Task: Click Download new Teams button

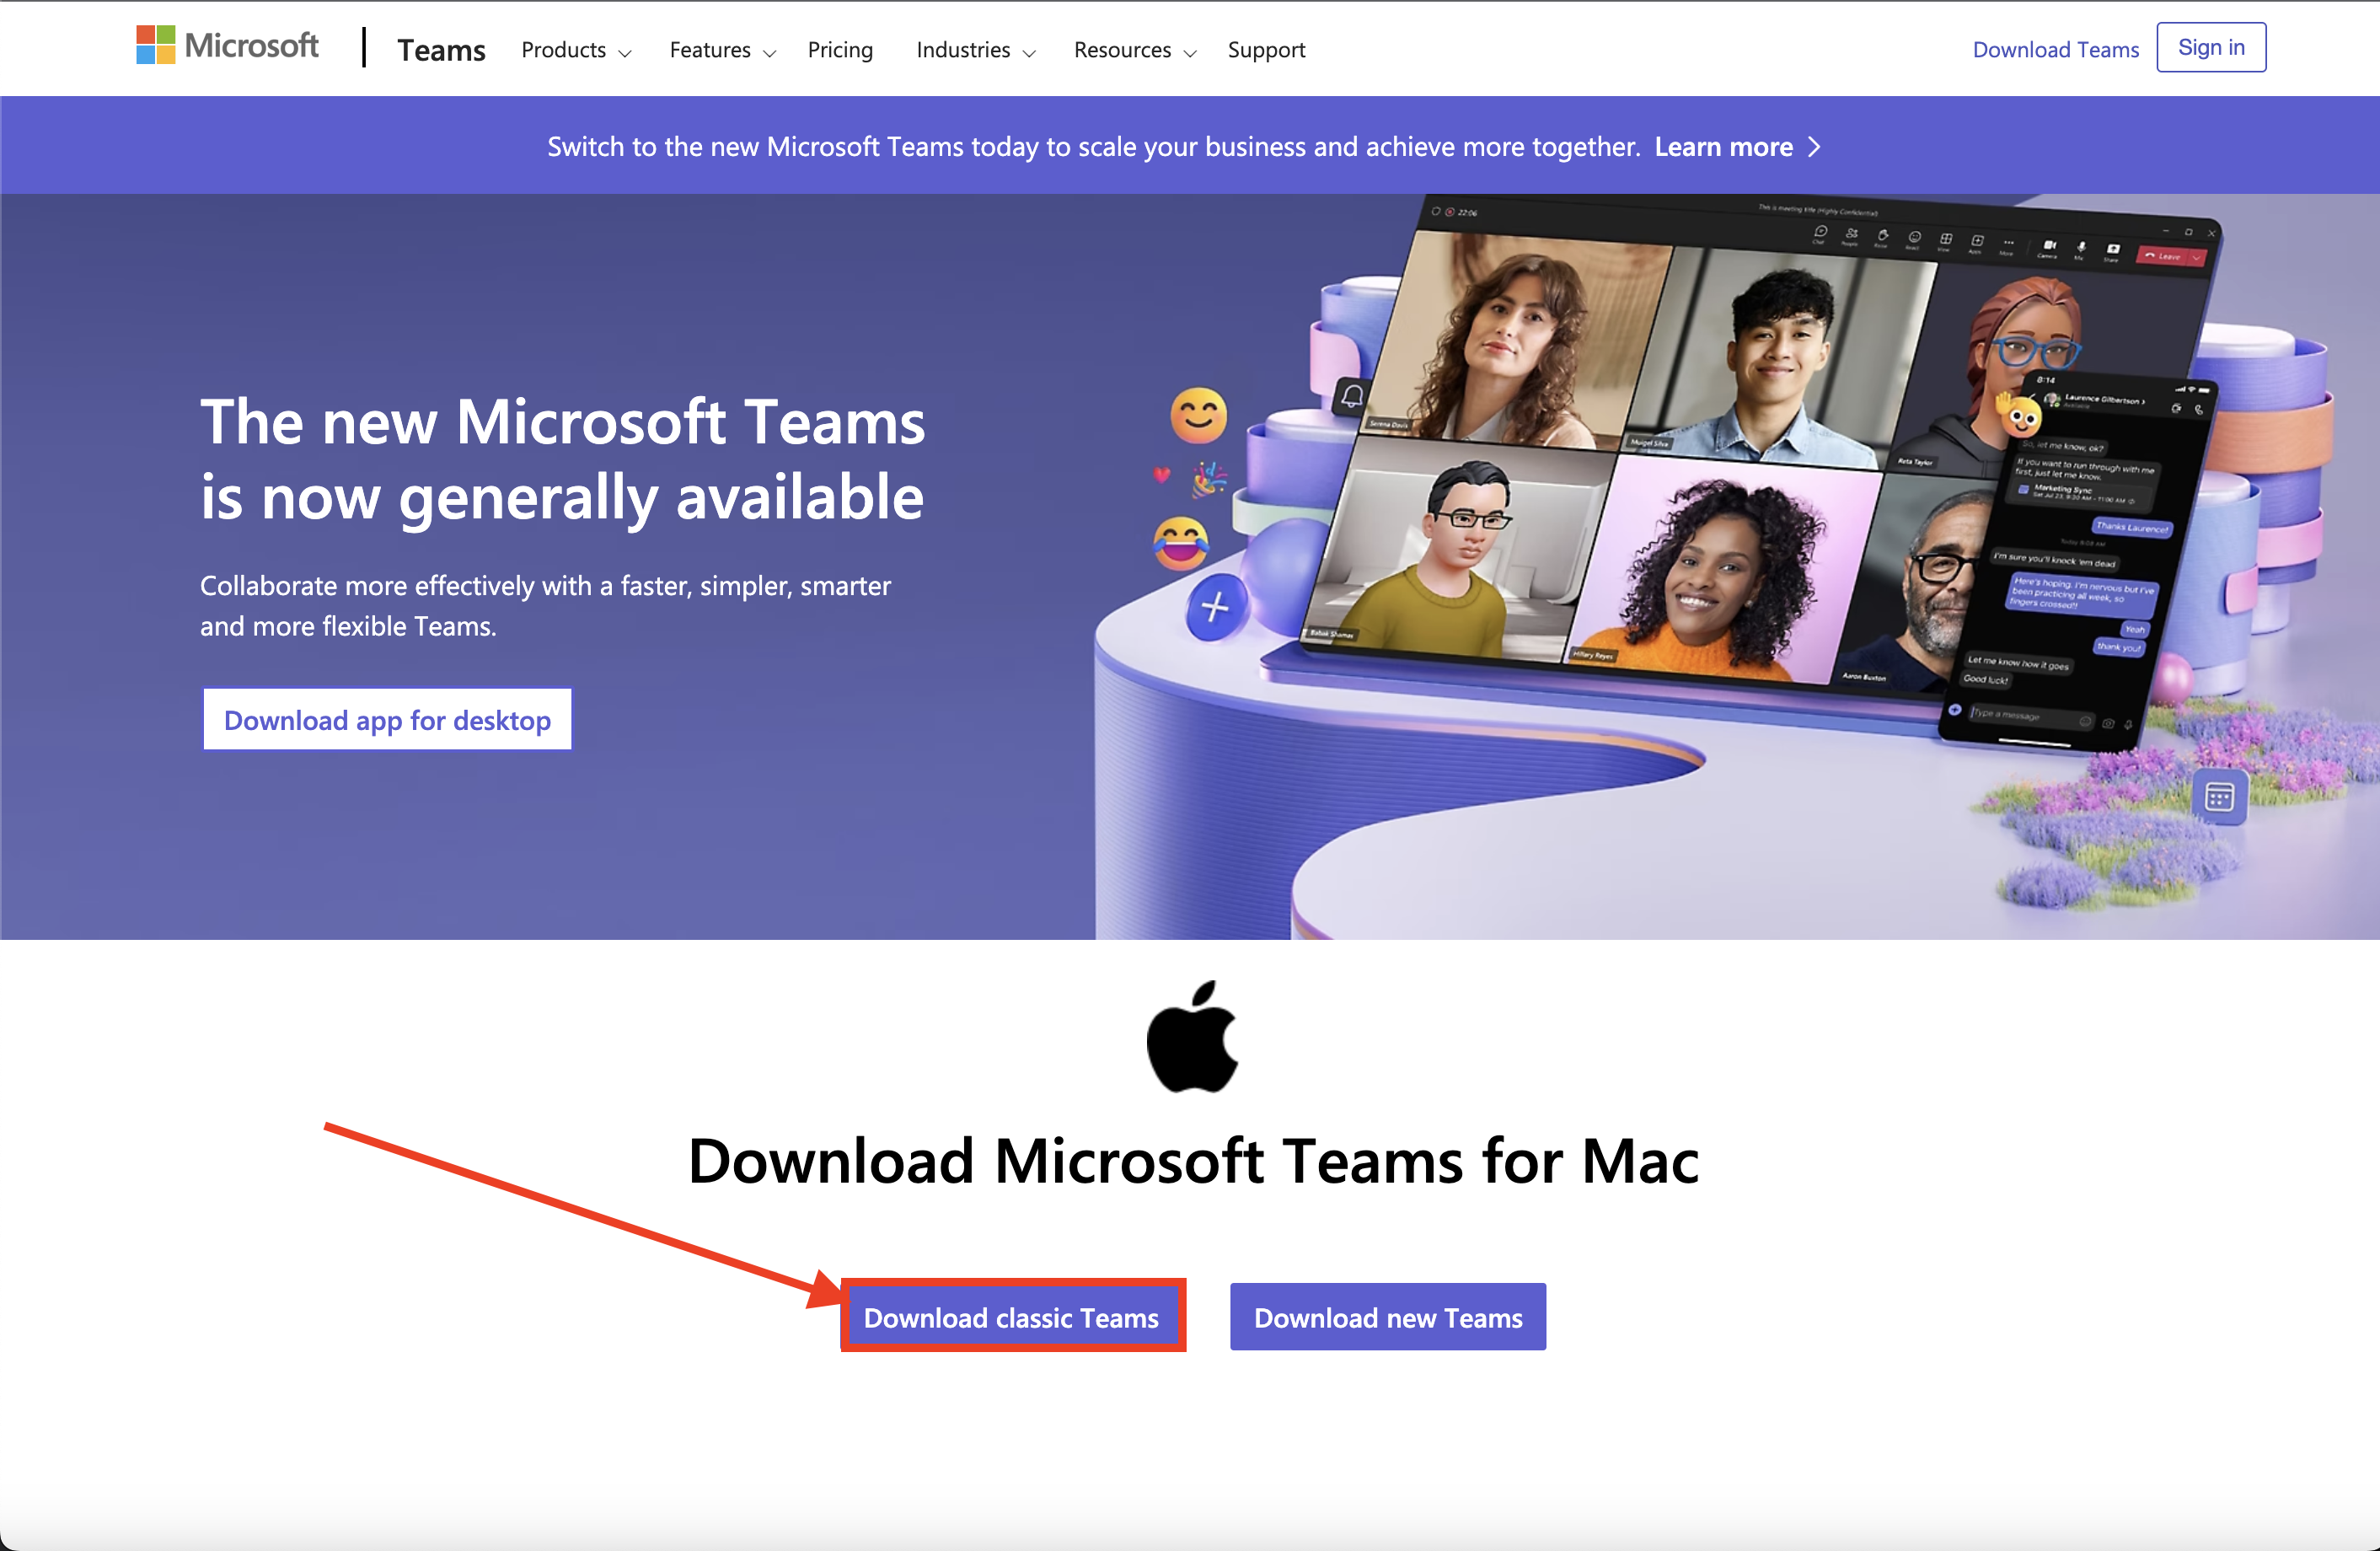Action: (x=1387, y=1318)
